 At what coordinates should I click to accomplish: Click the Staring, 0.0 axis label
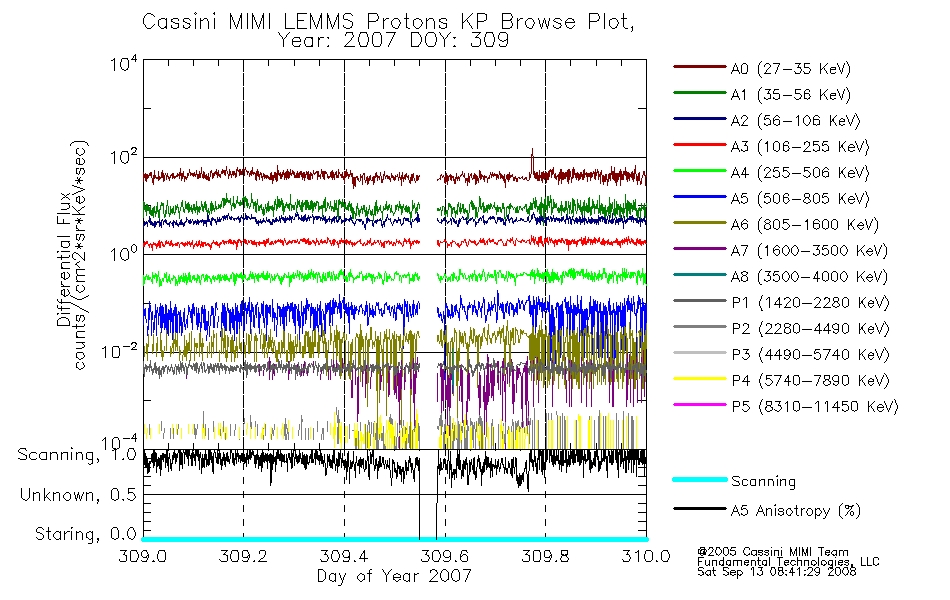85,534
